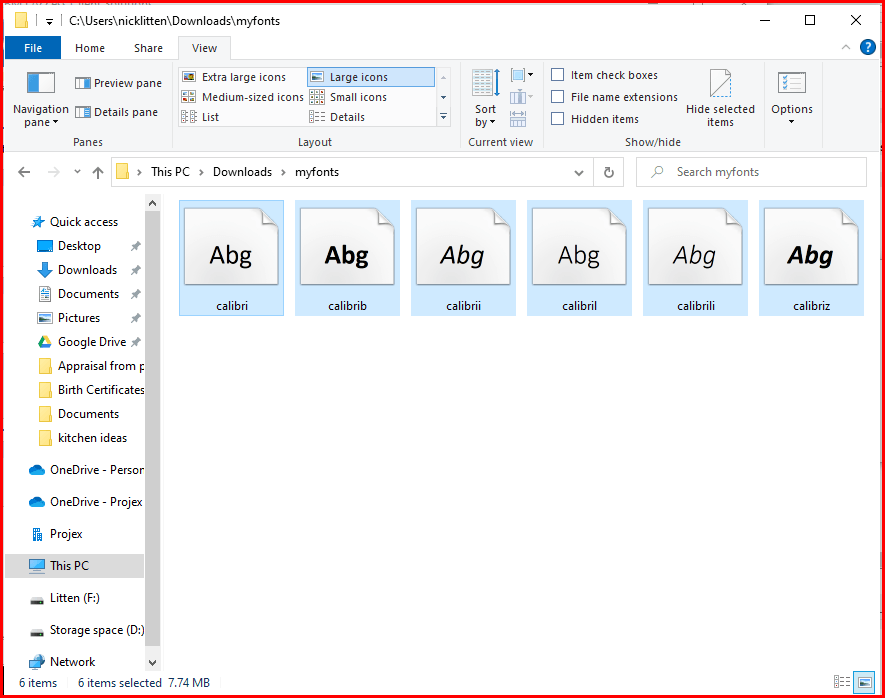Switch to the Home ribbon tab

tap(90, 48)
